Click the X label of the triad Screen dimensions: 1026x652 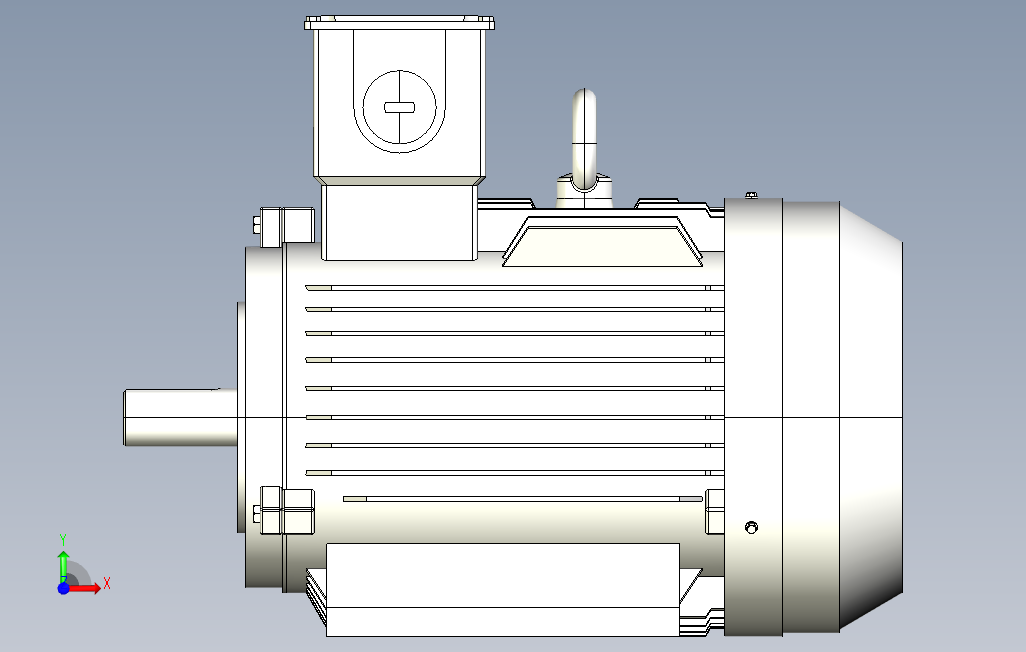[x=107, y=583]
